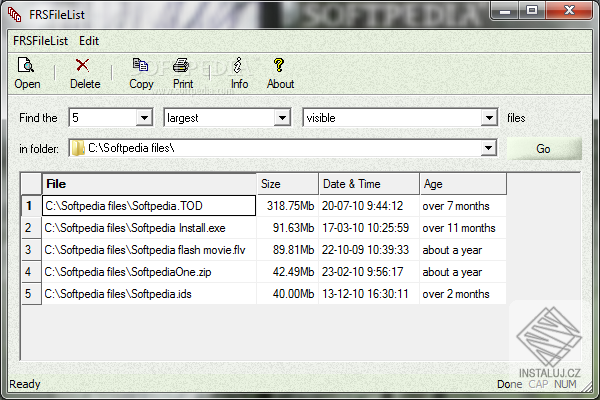Screen dimensions: 600x400
Task: Expand the 'visible' files dropdown
Action: tap(489, 118)
